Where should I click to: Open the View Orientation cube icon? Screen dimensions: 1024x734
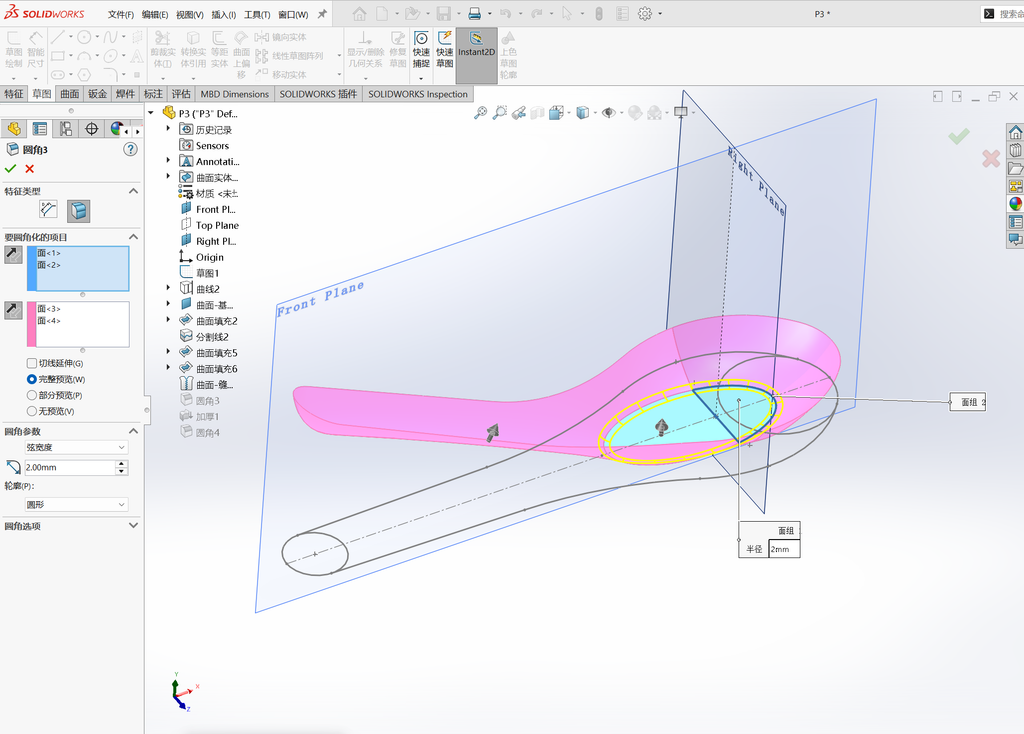coord(556,113)
